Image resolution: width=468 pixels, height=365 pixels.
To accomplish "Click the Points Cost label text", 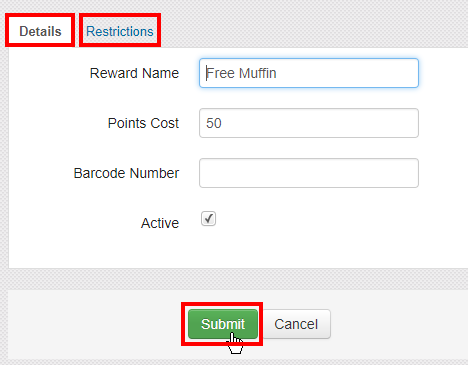I will [x=143, y=123].
